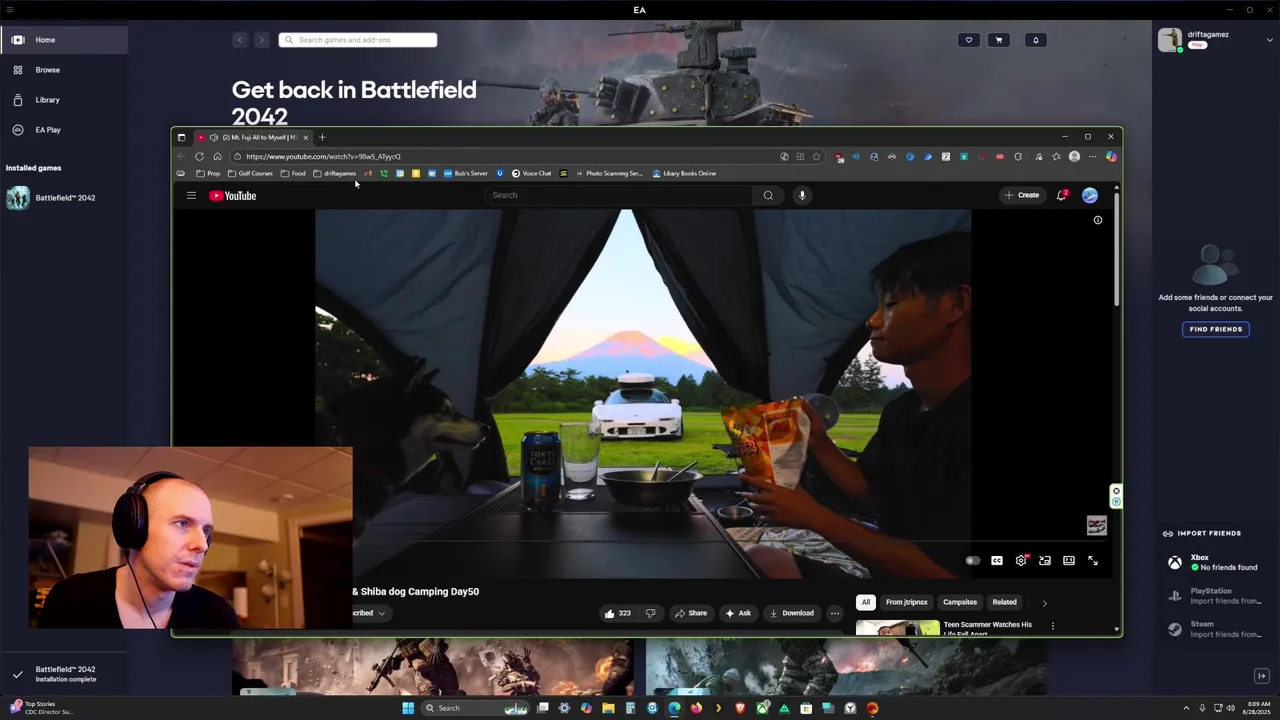Click FIND FRIENDS button in EA
The image size is (1280, 720).
(x=1215, y=329)
